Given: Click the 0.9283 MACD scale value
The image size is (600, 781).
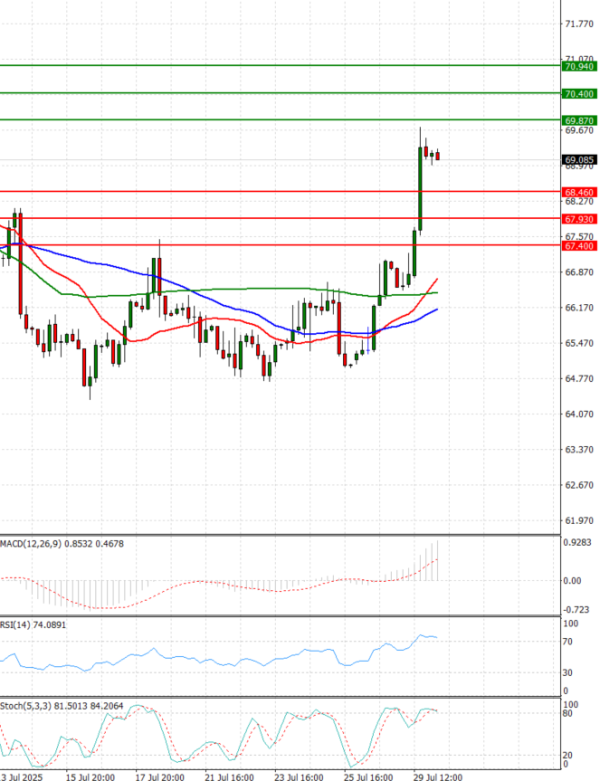Looking at the screenshot, I should 578,542.
